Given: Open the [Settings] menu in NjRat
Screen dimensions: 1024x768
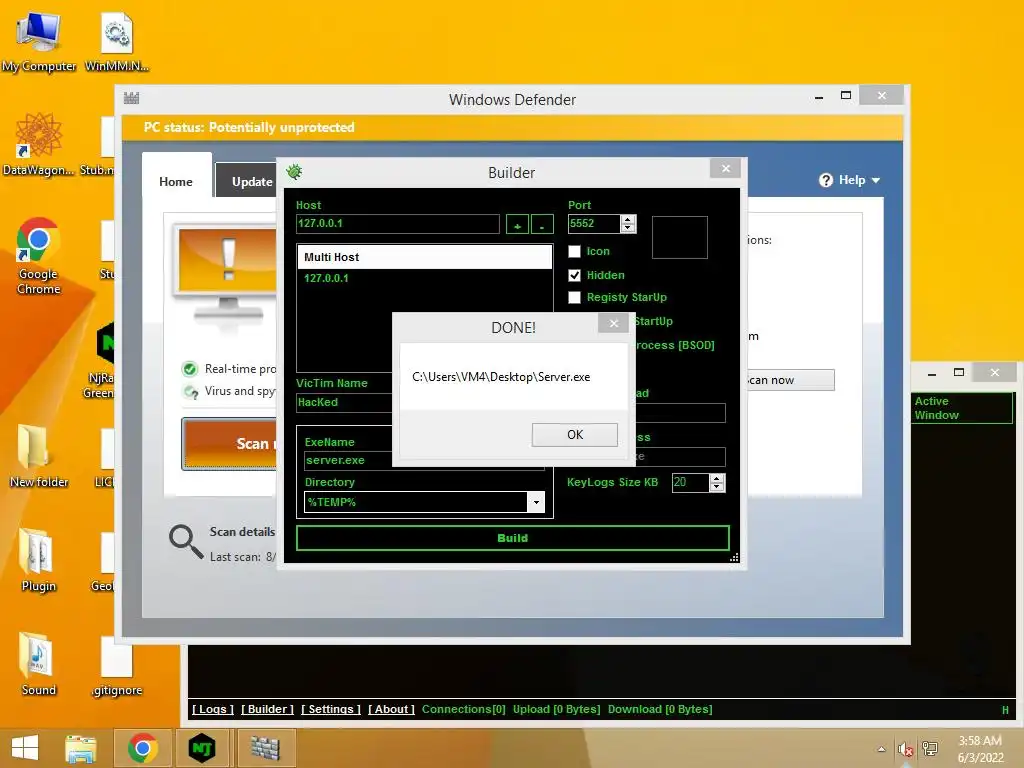Looking at the screenshot, I should pos(331,709).
